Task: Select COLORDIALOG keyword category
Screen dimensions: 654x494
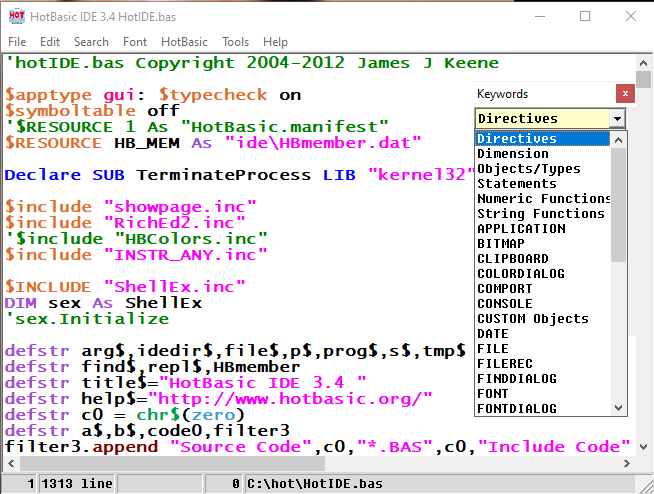Action: point(520,274)
